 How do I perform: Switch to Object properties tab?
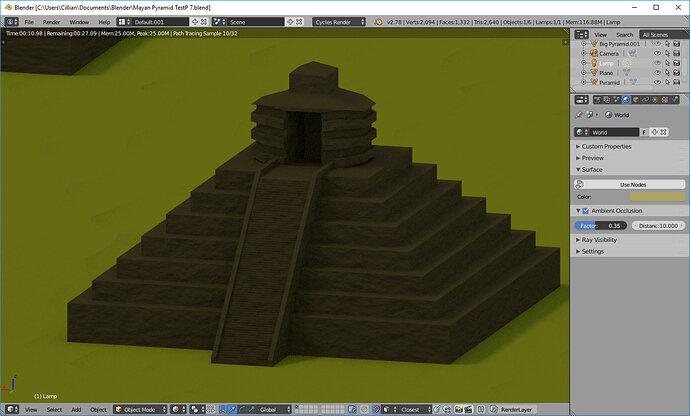(x=636, y=100)
